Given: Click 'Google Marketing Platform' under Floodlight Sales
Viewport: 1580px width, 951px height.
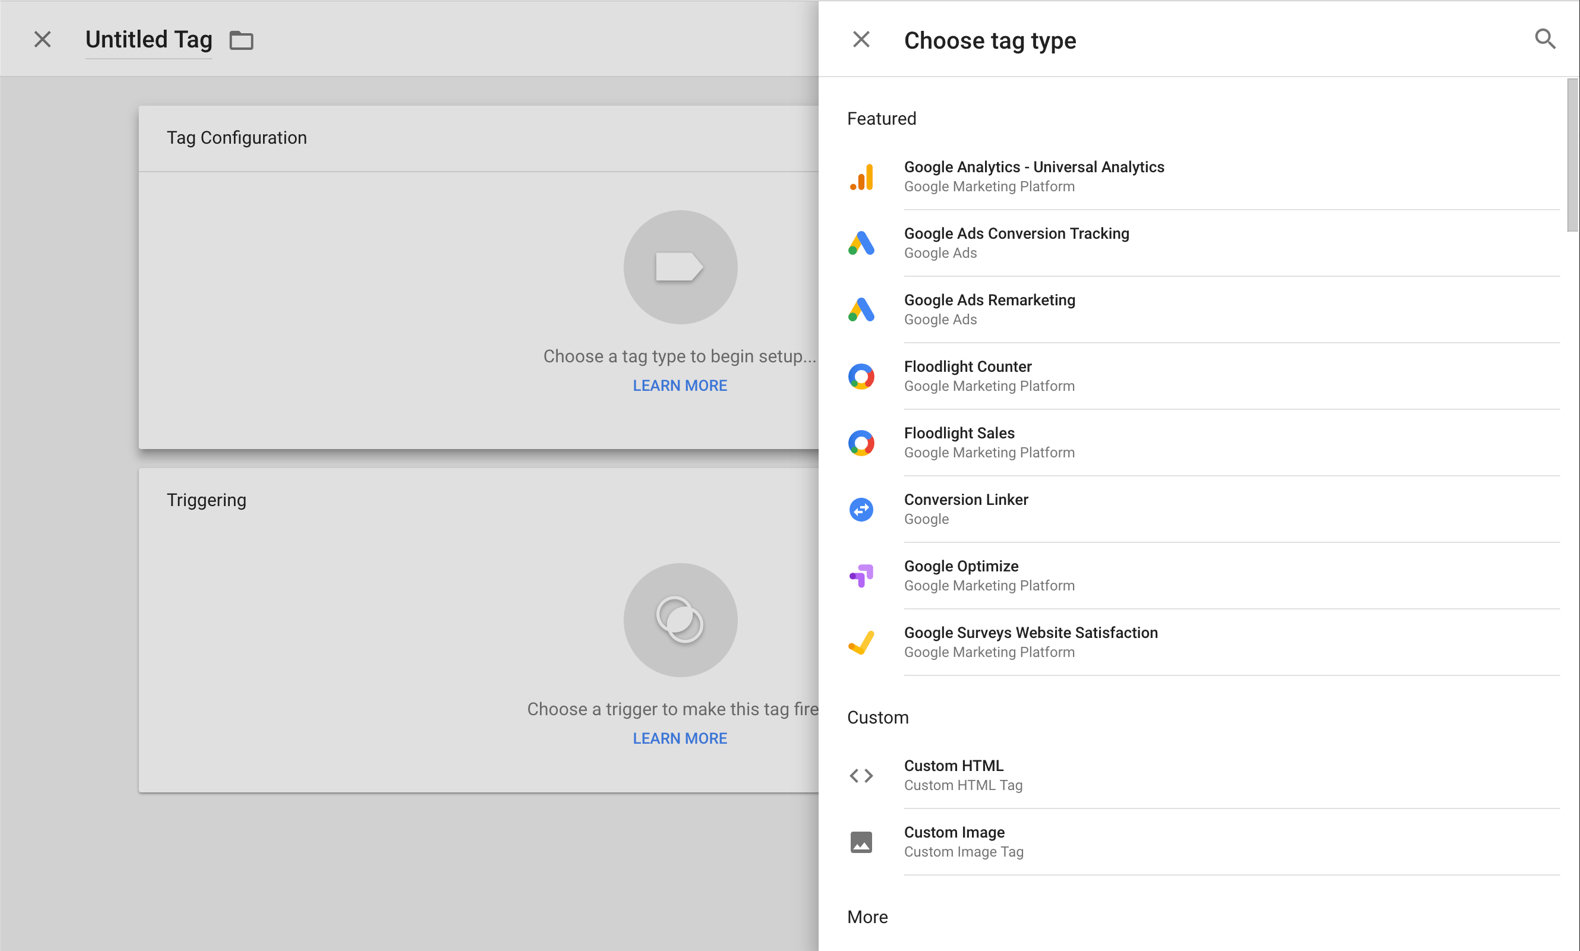Looking at the screenshot, I should [989, 453].
